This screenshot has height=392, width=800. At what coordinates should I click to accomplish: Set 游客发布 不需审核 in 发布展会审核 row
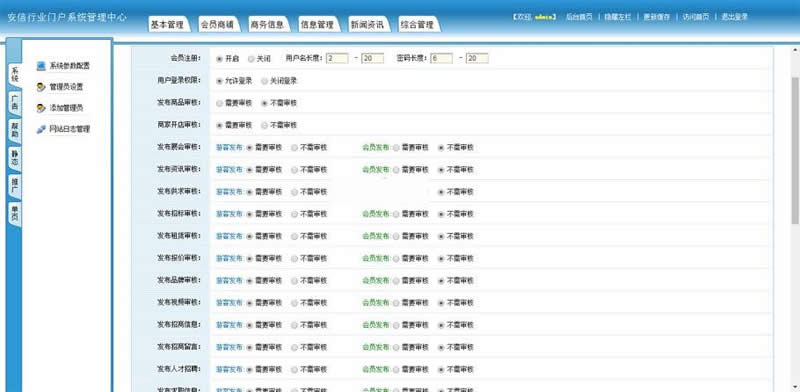click(x=294, y=148)
